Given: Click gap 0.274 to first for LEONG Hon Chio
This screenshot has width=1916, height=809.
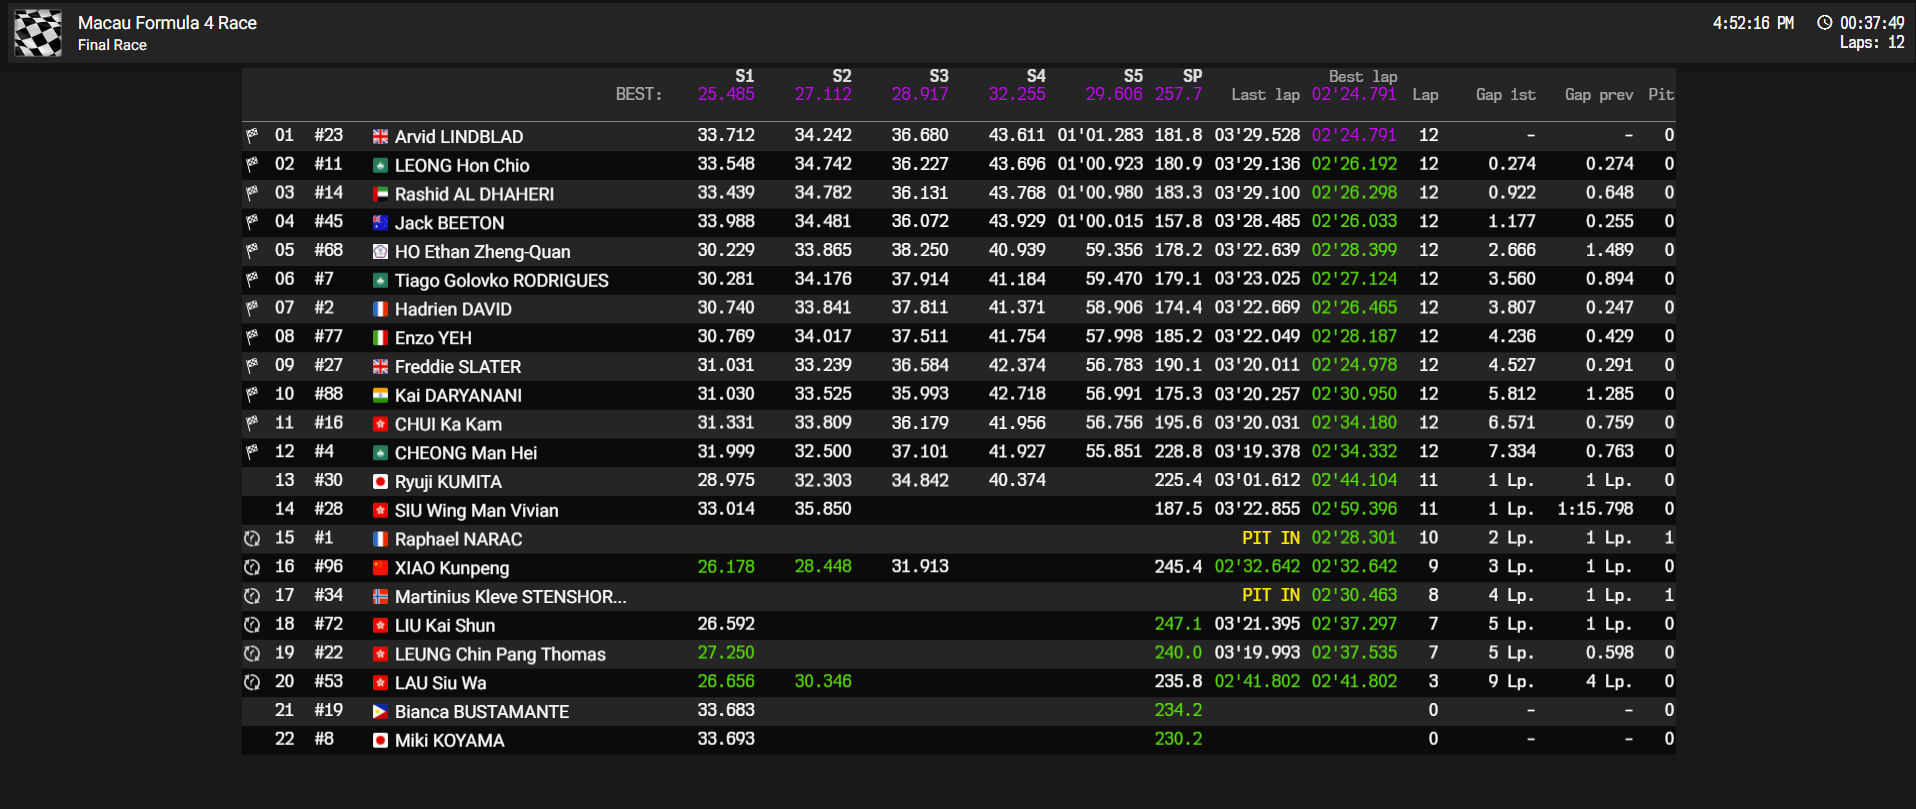Looking at the screenshot, I should tap(1512, 164).
